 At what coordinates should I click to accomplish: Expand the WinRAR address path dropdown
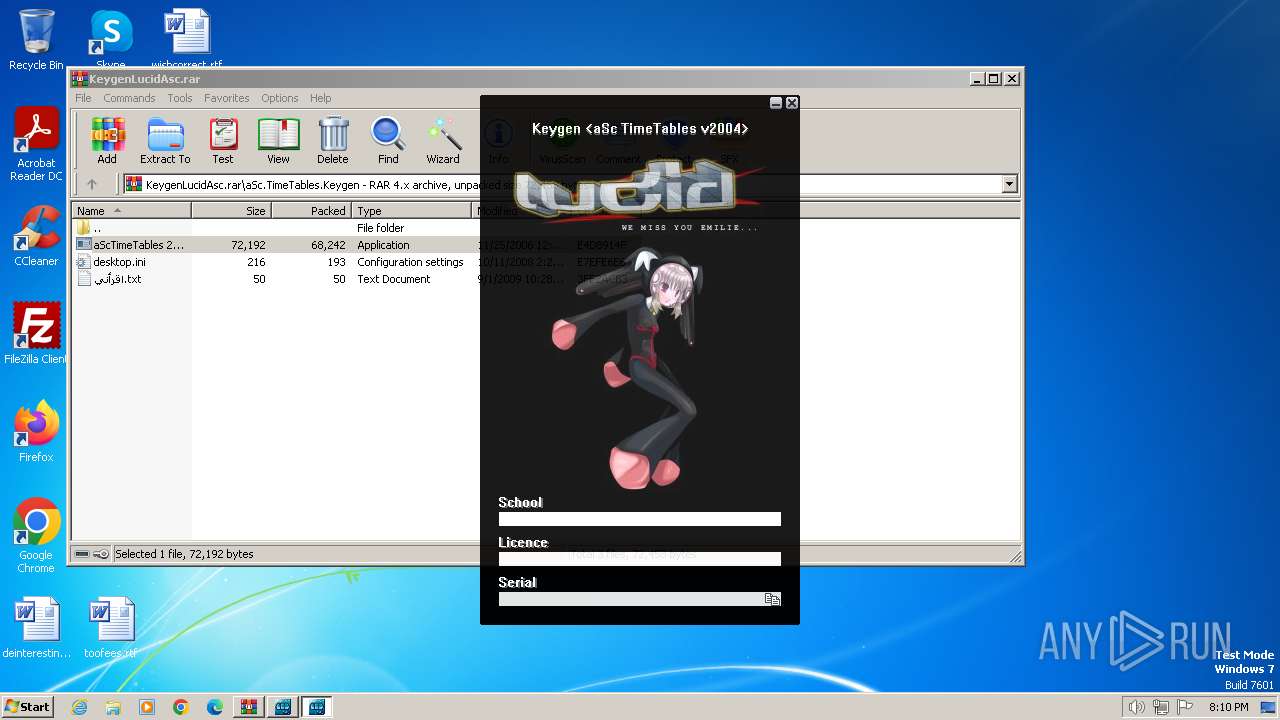[1009, 184]
